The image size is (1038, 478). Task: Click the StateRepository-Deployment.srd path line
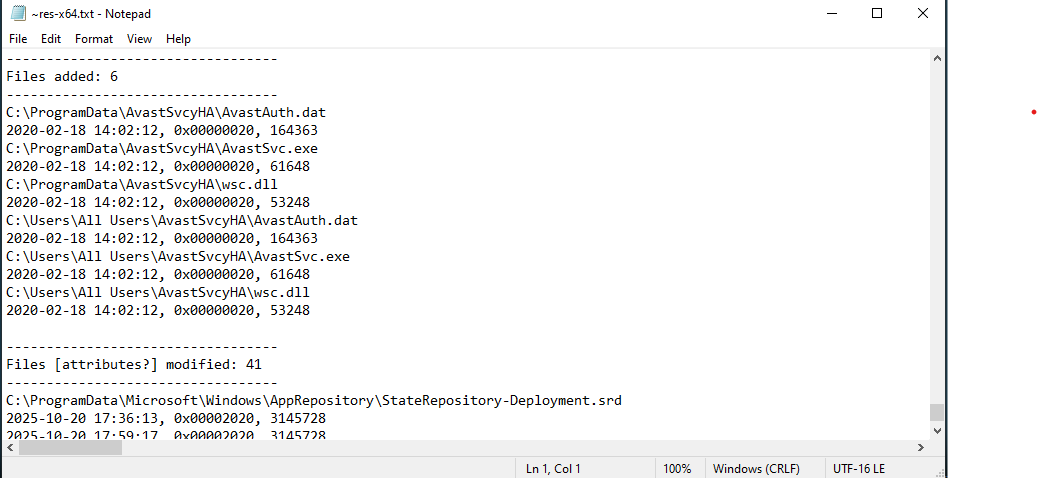[x=314, y=401]
